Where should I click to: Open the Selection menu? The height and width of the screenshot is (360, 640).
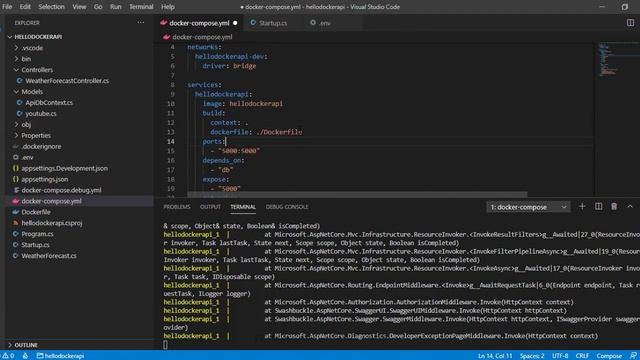click(51, 7)
